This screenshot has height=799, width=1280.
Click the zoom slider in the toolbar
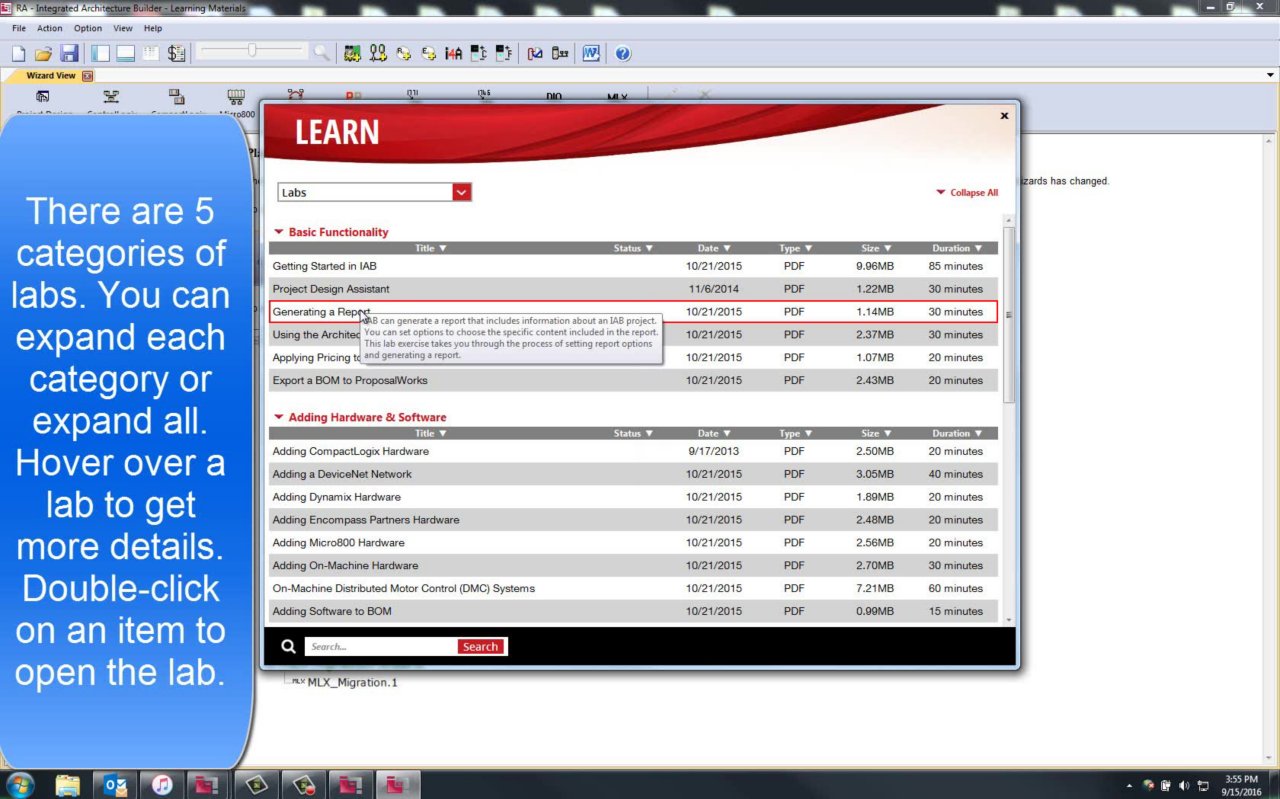click(252, 51)
